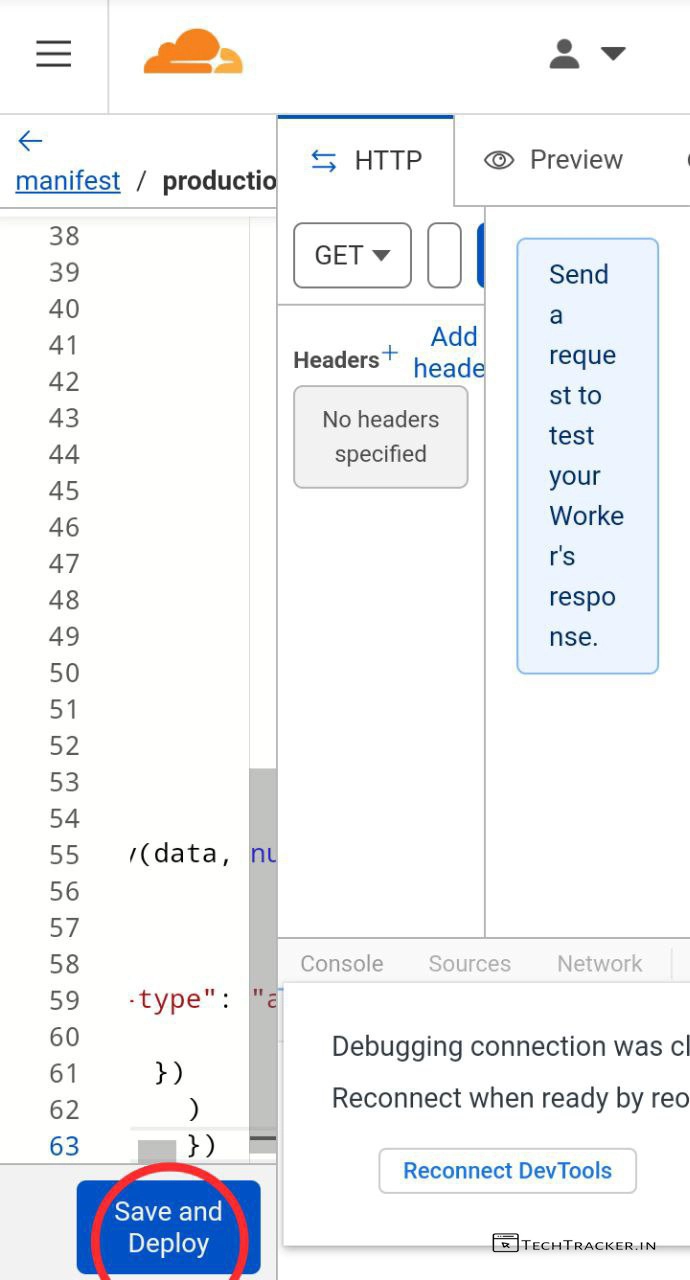Screen dimensions: 690x1280
Task: Click the Cloudflare logo
Action: point(193,53)
